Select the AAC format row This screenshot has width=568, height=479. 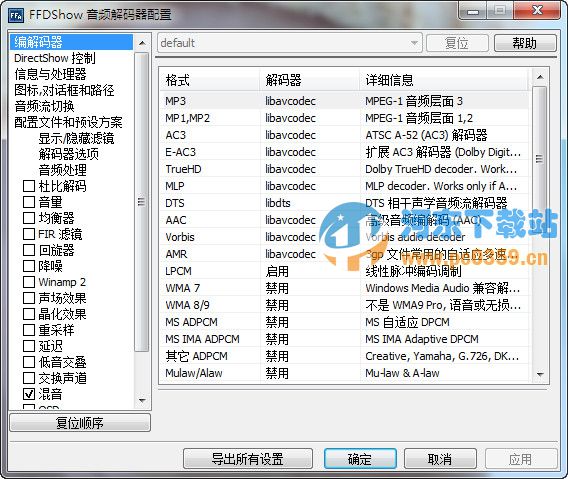pyautogui.click(x=344, y=220)
